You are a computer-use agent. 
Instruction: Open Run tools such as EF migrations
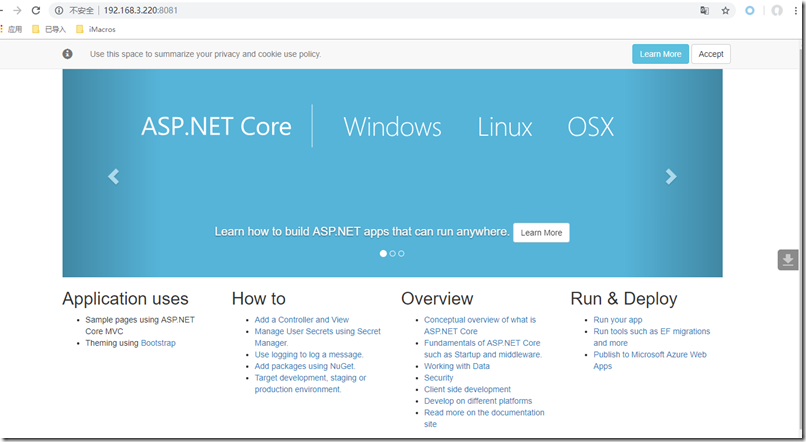pos(652,337)
